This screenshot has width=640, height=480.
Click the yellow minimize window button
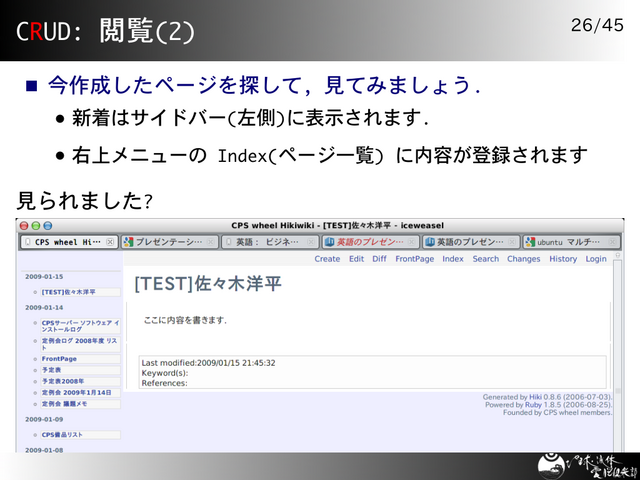[35, 226]
